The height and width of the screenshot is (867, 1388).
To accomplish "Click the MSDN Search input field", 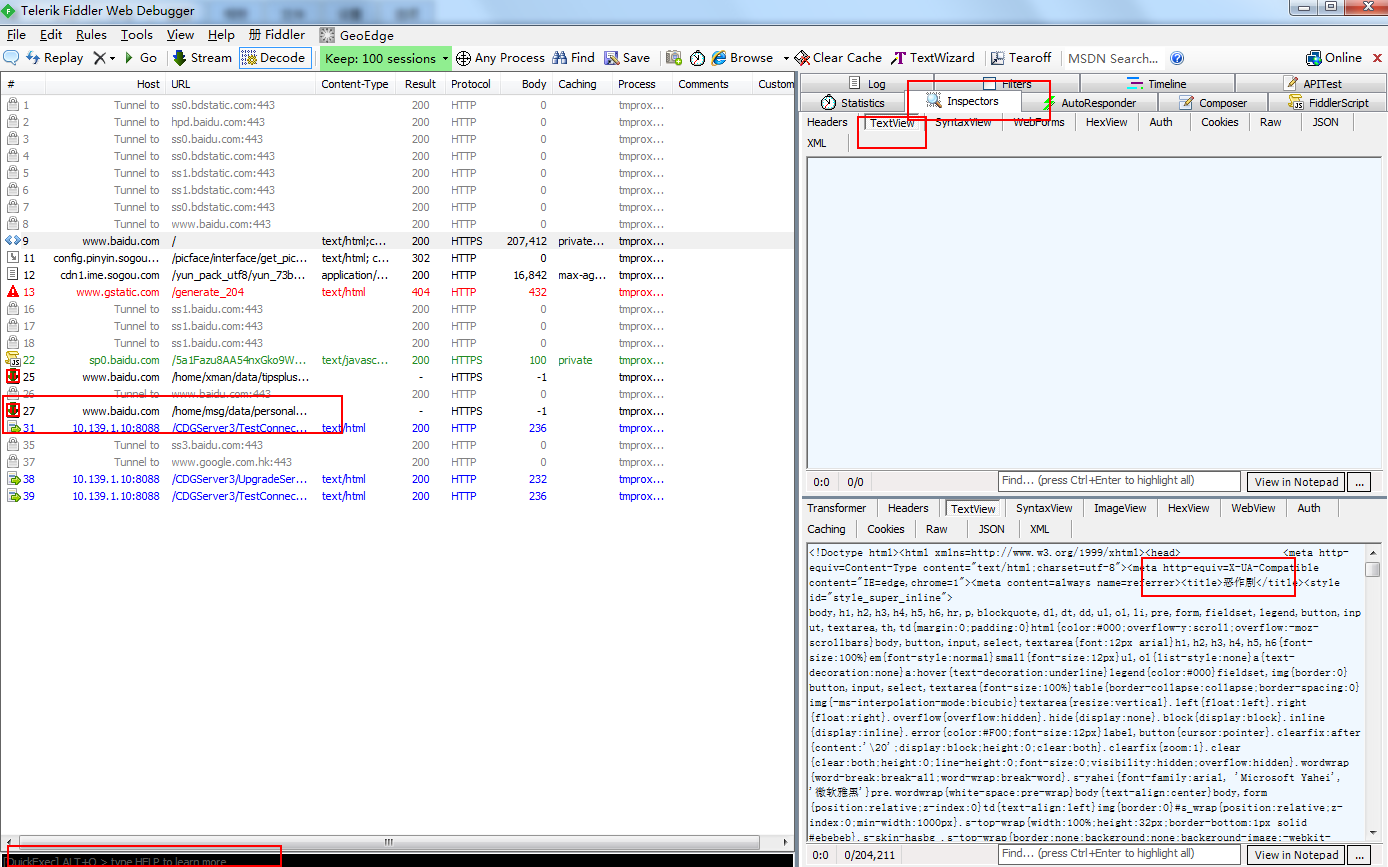I will pyautogui.click(x=1113, y=58).
